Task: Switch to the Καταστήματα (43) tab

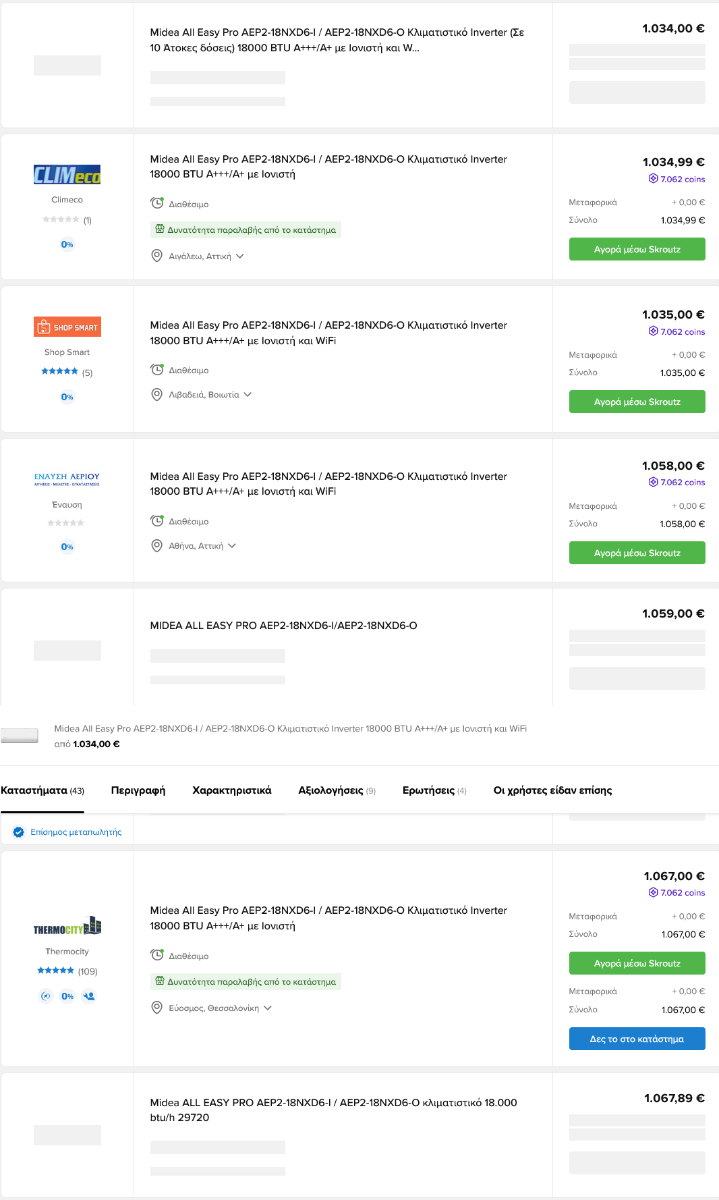Action: 43,790
